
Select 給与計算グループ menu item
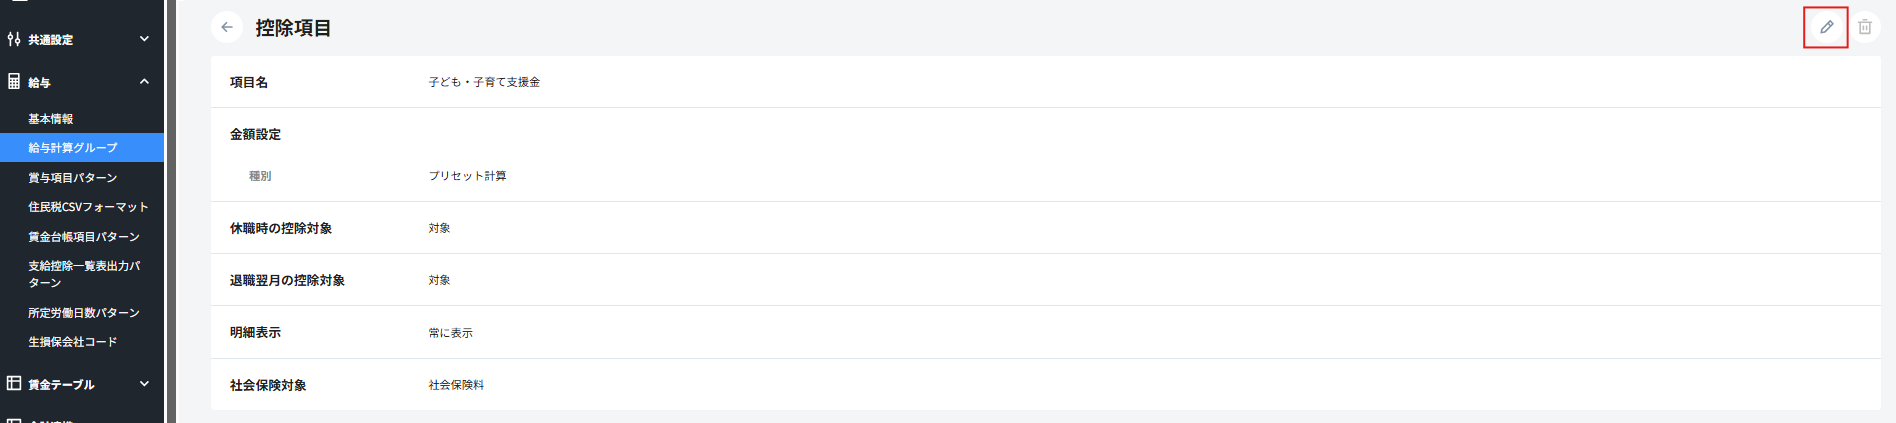(72, 148)
